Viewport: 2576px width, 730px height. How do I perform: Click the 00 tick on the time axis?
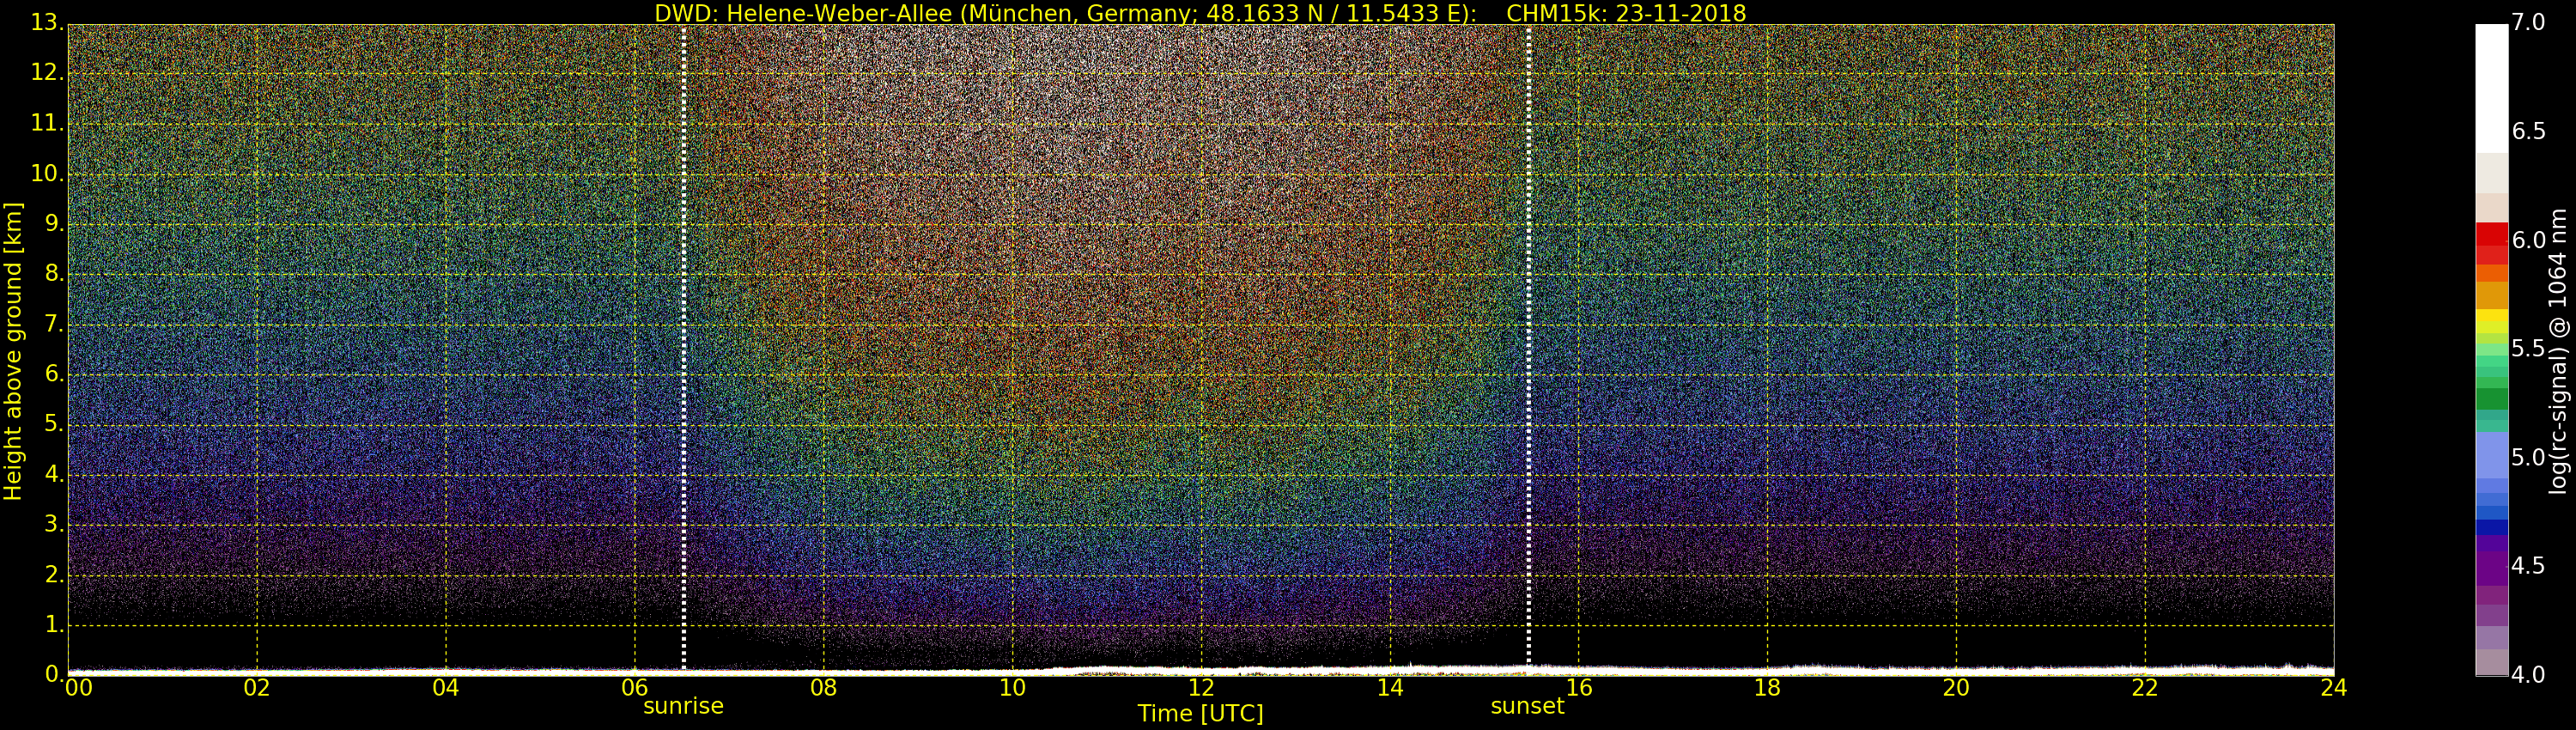point(78,688)
